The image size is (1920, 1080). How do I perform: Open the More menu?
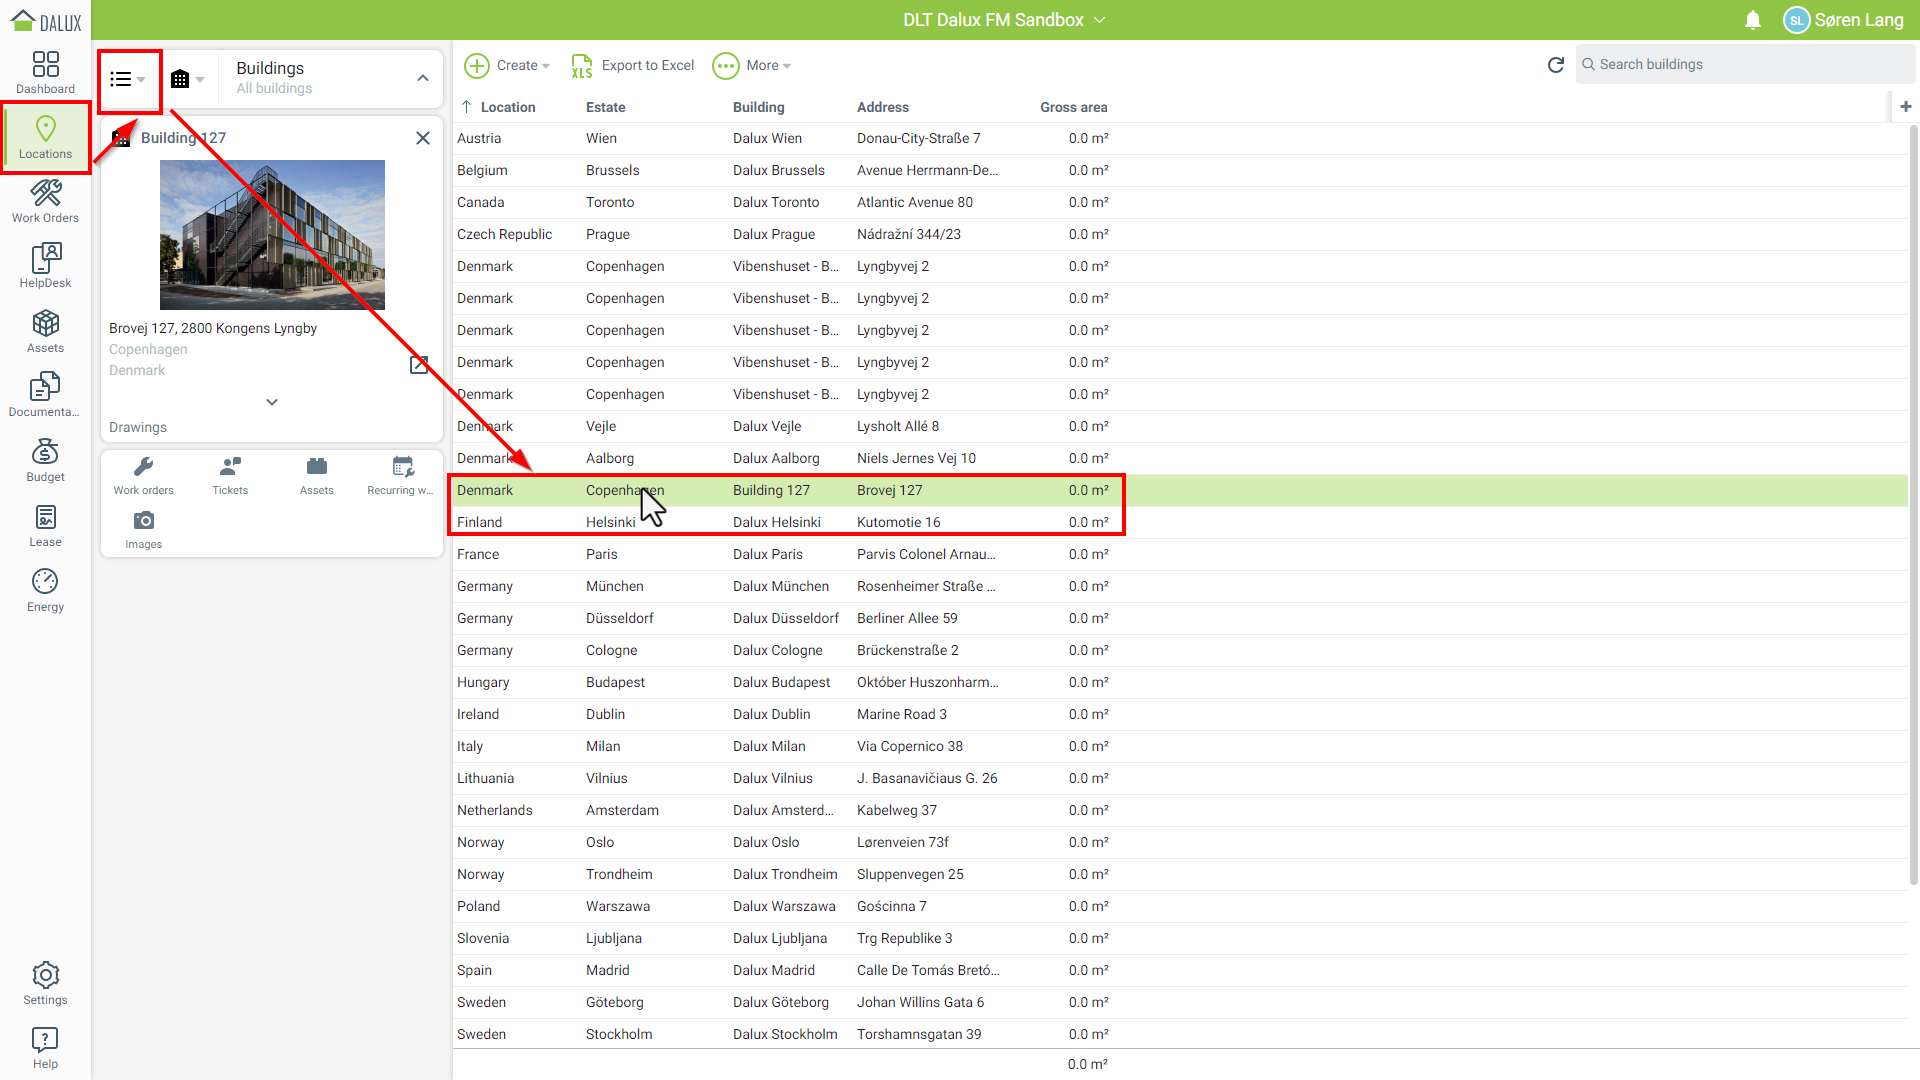752,65
